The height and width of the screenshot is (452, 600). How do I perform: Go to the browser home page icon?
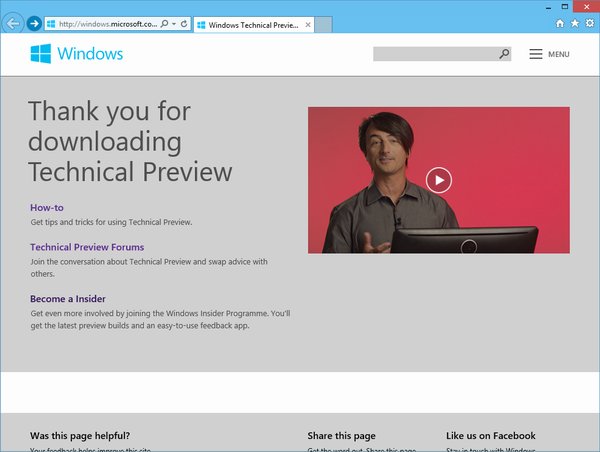pos(560,24)
